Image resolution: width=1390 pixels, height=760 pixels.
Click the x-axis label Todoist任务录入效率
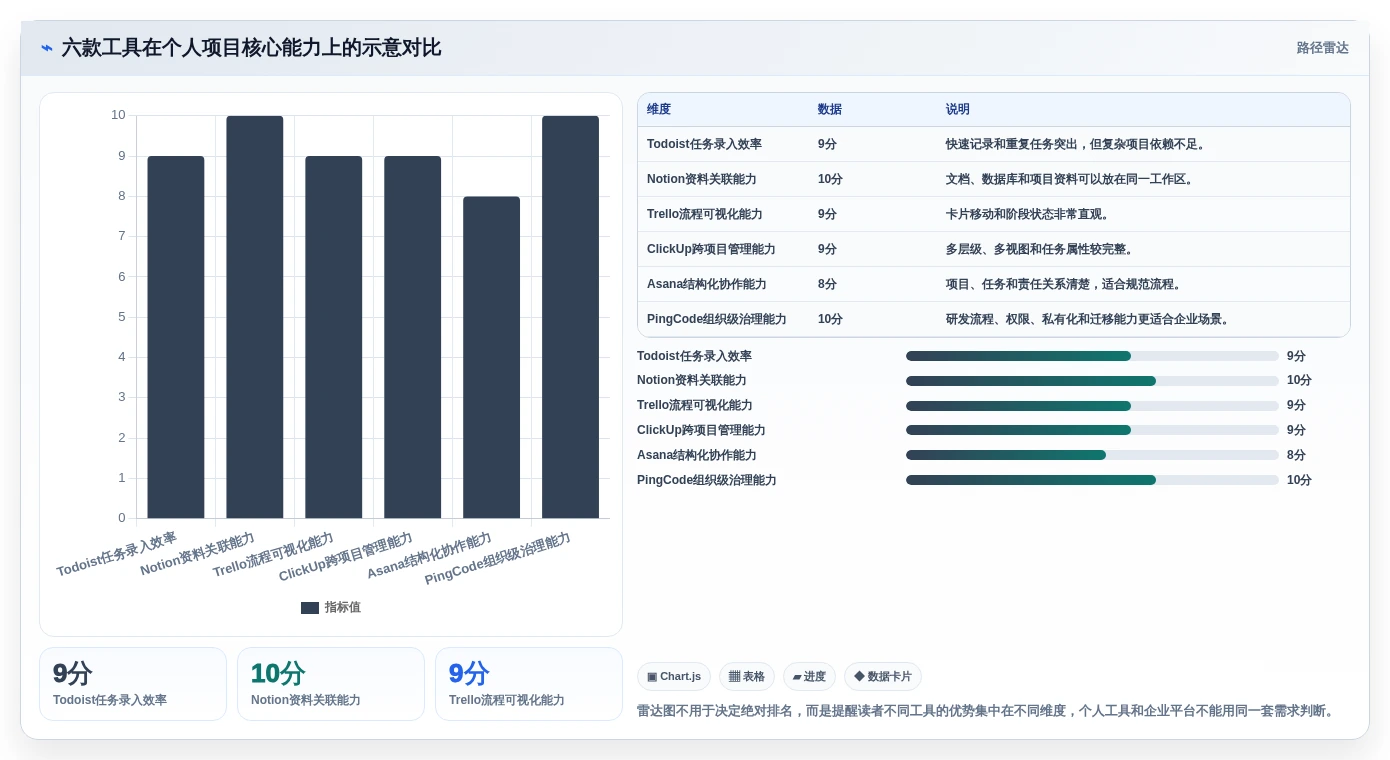[x=116, y=554]
